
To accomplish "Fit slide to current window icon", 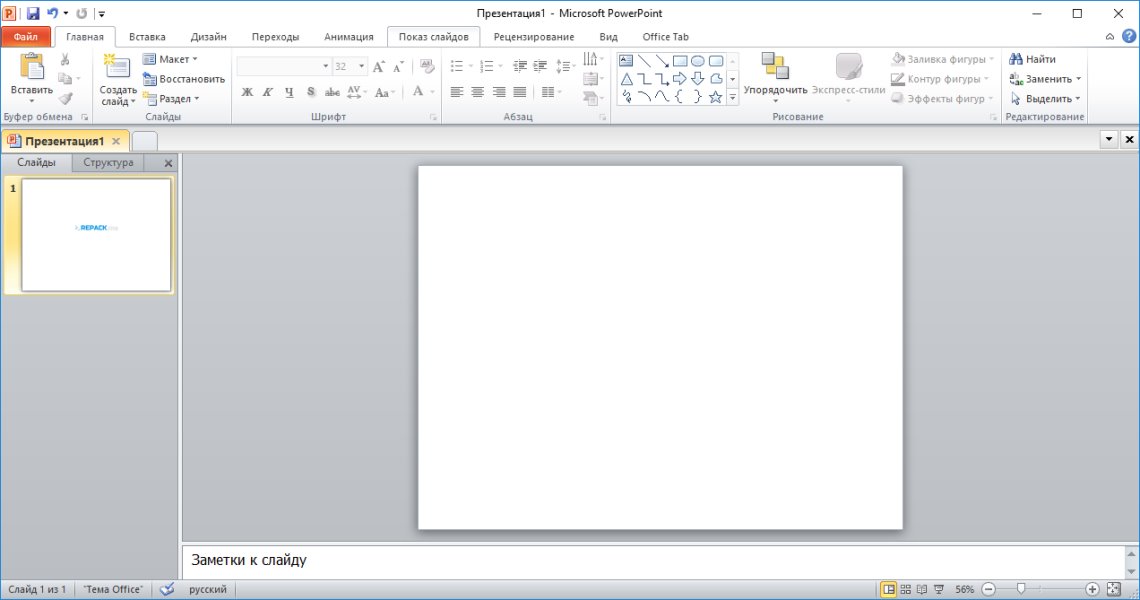I will click(1114, 589).
